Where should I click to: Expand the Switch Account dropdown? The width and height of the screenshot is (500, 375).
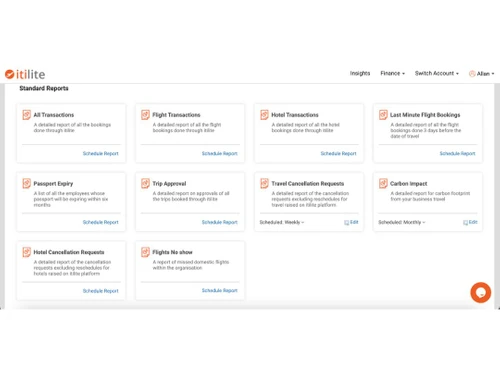click(437, 73)
